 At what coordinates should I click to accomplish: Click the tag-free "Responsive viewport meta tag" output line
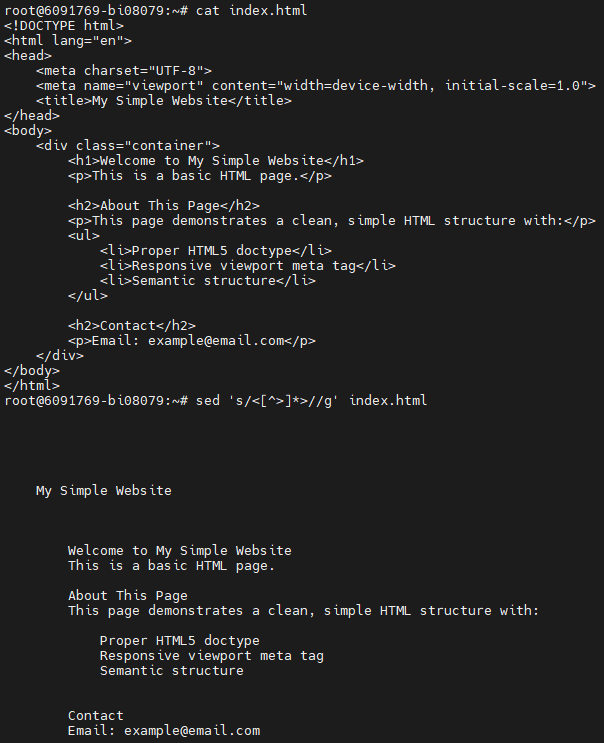(x=212, y=656)
